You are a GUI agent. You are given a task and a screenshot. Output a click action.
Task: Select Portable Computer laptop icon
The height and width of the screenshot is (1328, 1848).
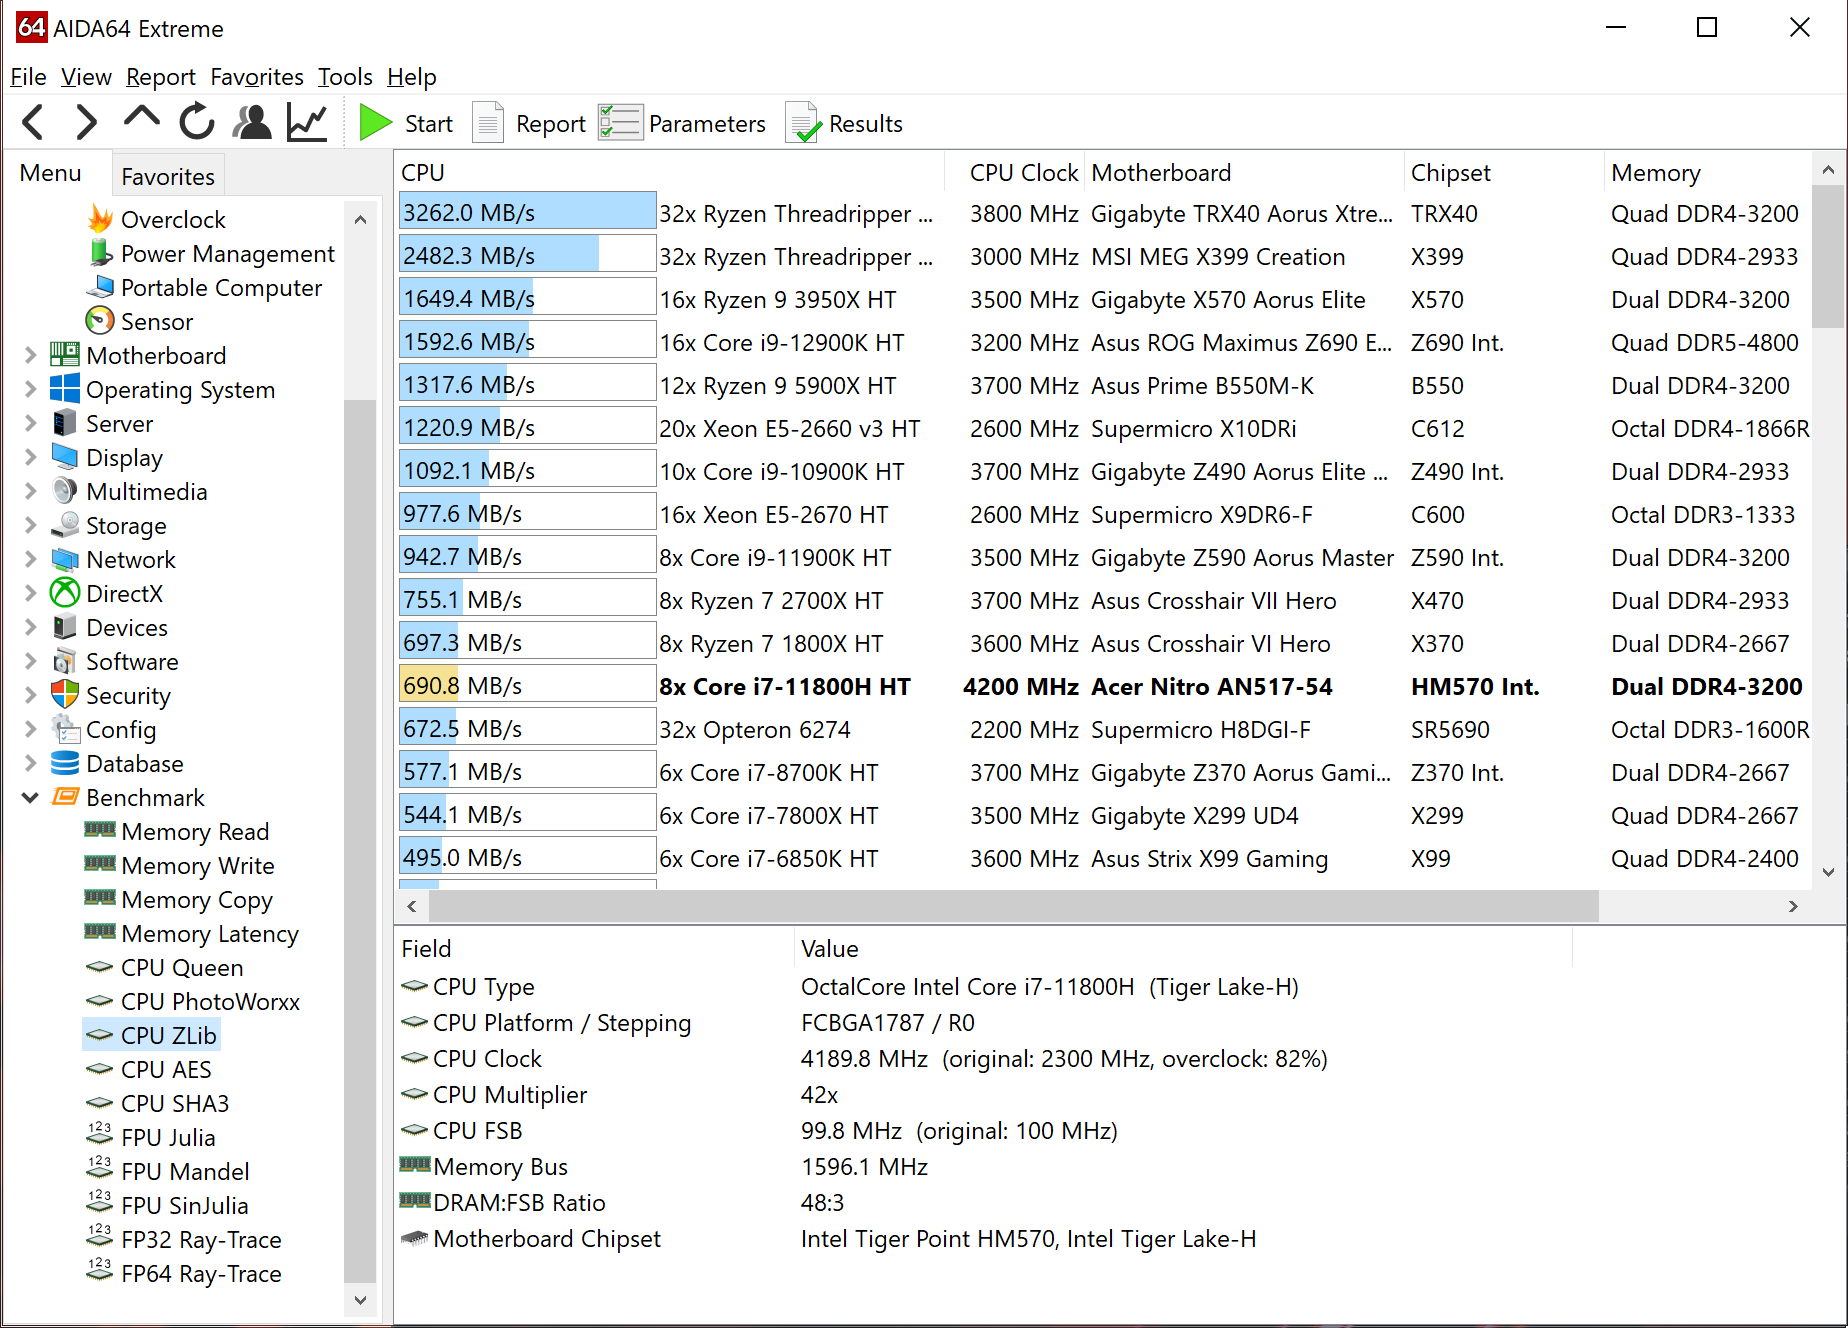click(100, 287)
